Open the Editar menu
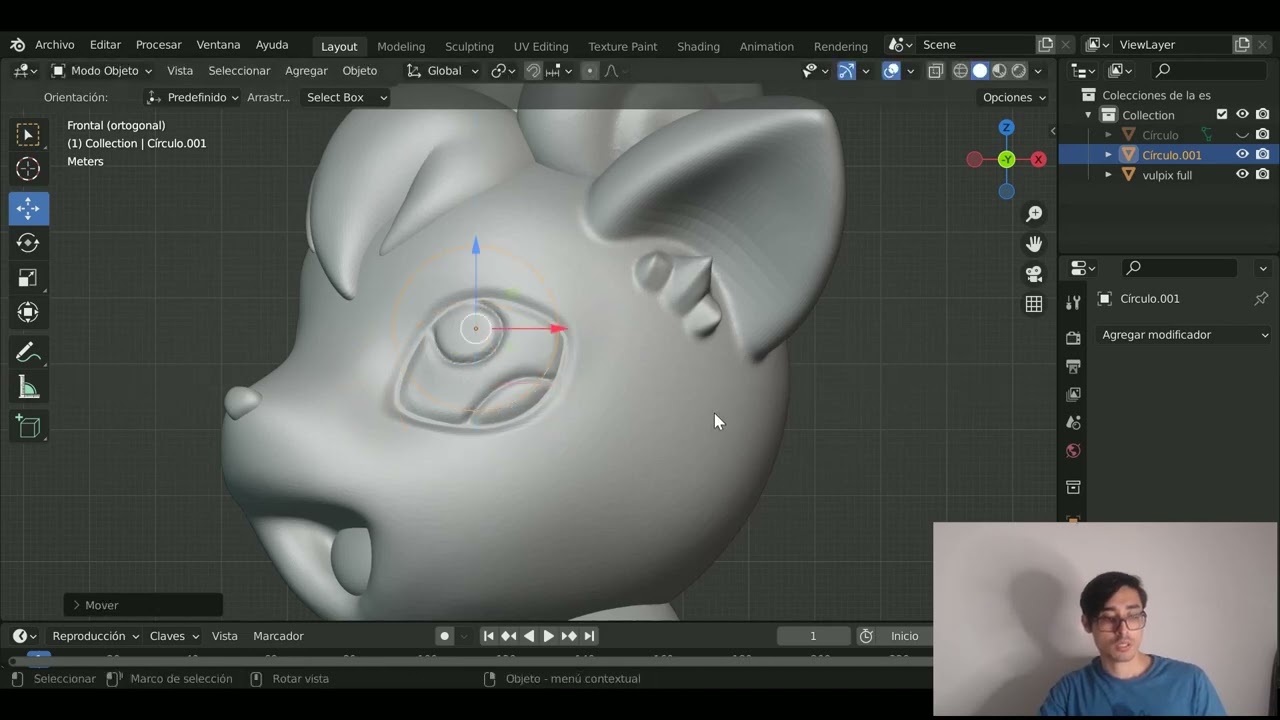The width and height of the screenshot is (1280, 720). (105, 45)
